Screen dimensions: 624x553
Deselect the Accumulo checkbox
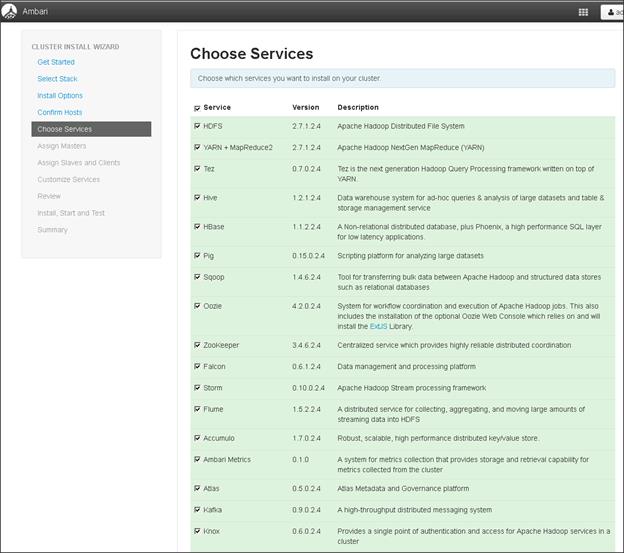point(197,438)
